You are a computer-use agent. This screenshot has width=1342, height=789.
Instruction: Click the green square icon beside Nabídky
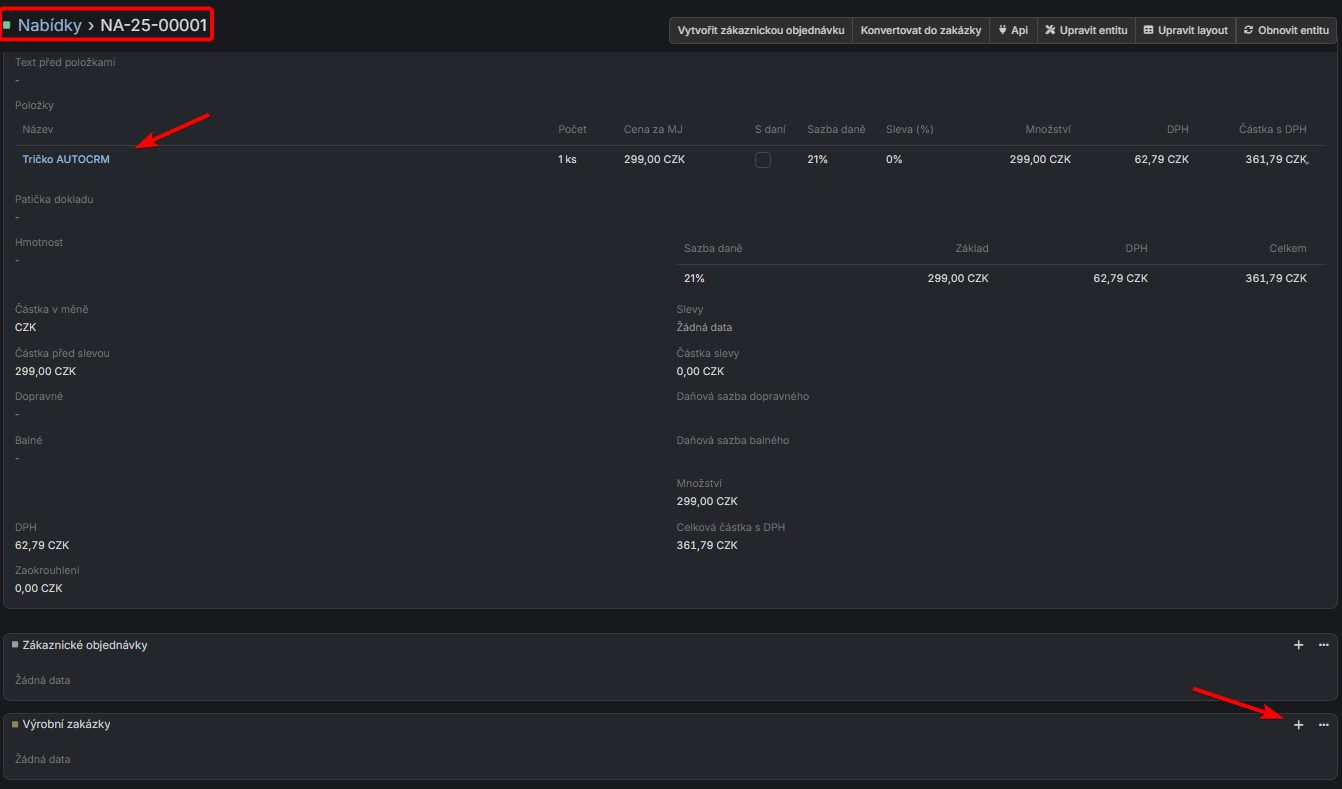tap(8, 25)
